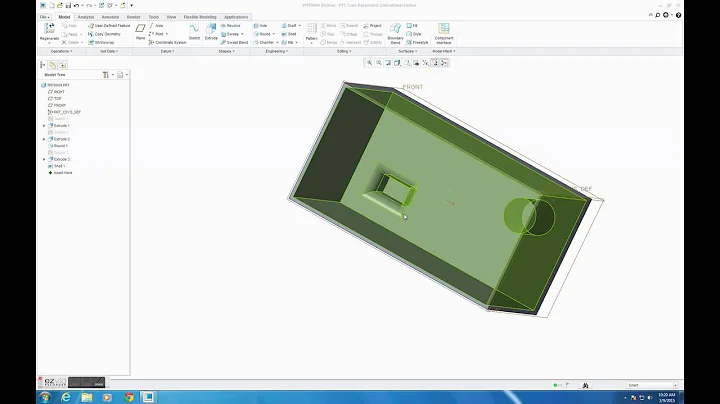Apply the Shell tool from ribbon
This screenshot has width=720, height=404.
click(x=289, y=34)
